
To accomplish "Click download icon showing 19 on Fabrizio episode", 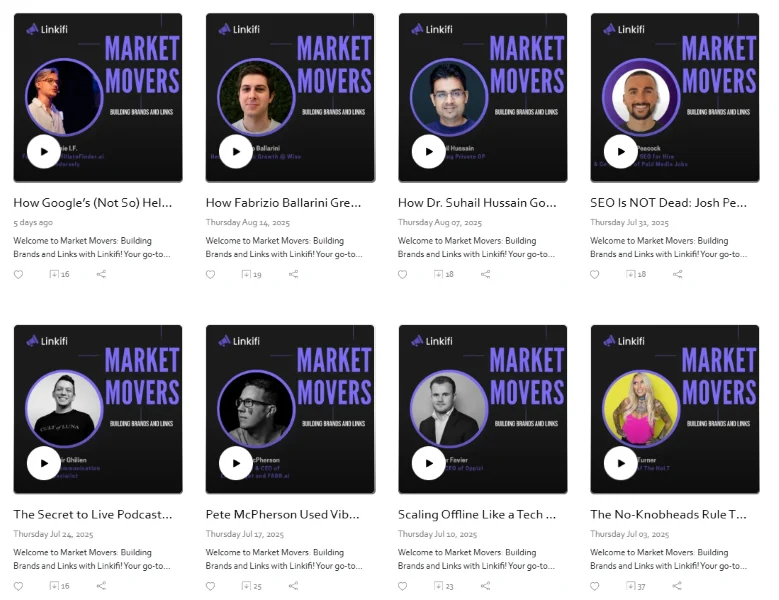I will [246, 274].
